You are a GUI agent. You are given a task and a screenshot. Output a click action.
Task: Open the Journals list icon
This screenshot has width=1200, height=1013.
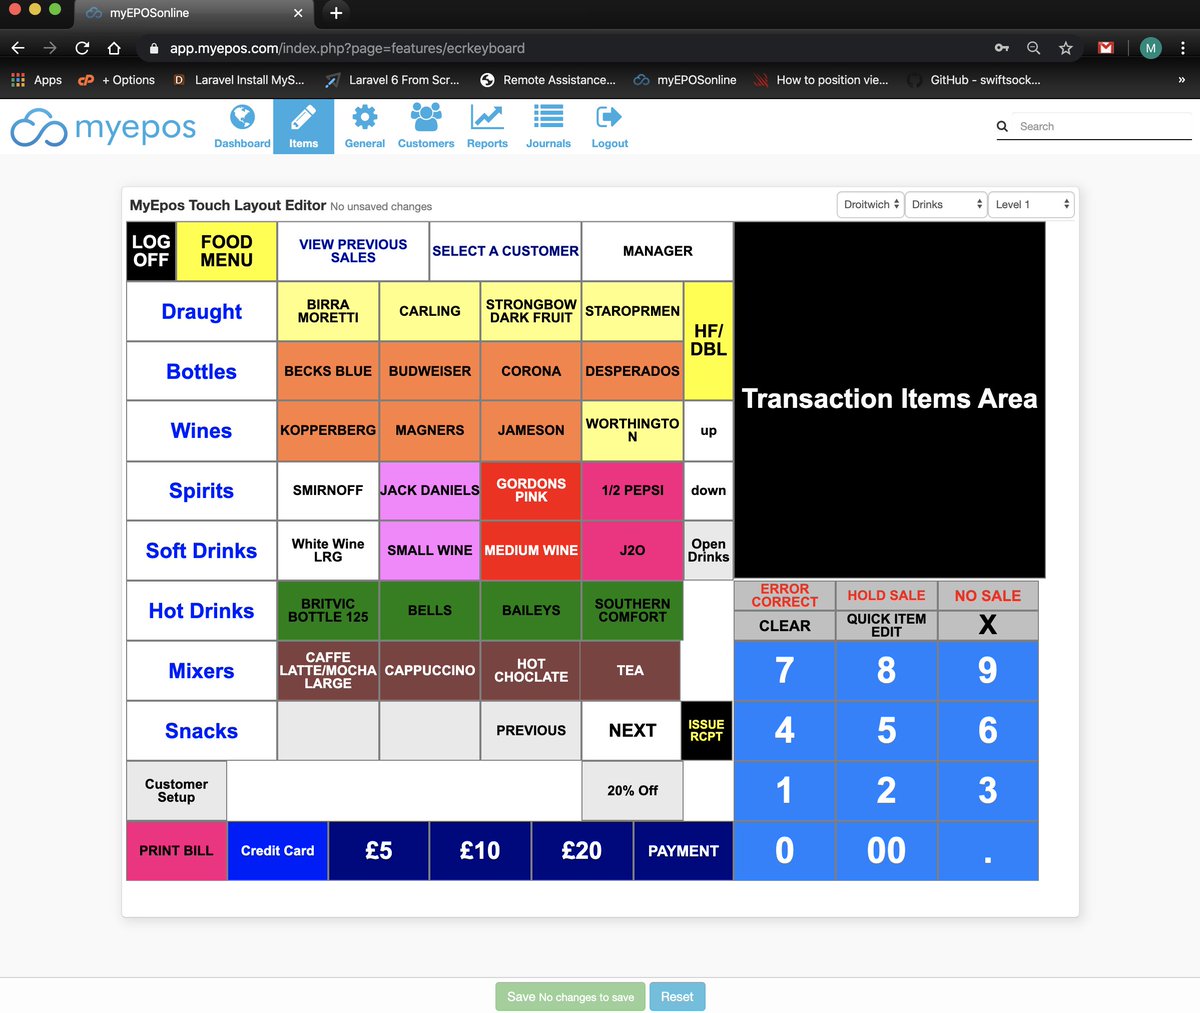coord(548,118)
